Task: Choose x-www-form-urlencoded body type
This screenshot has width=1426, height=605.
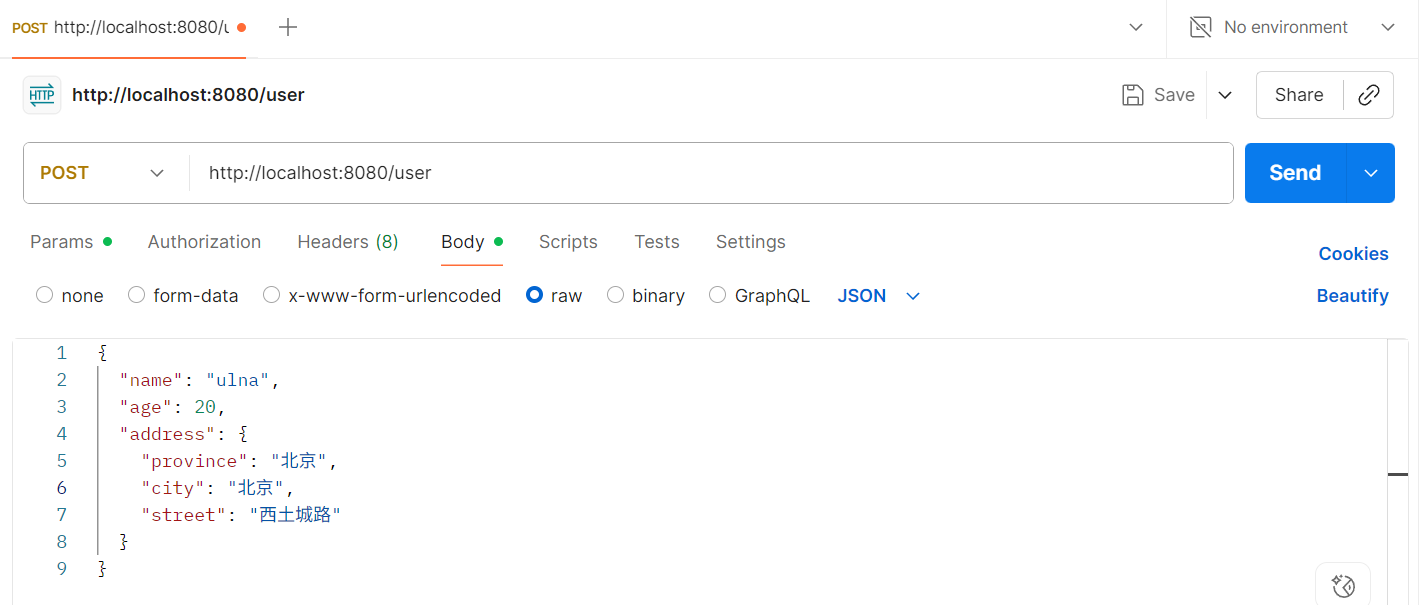Action: point(271,295)
